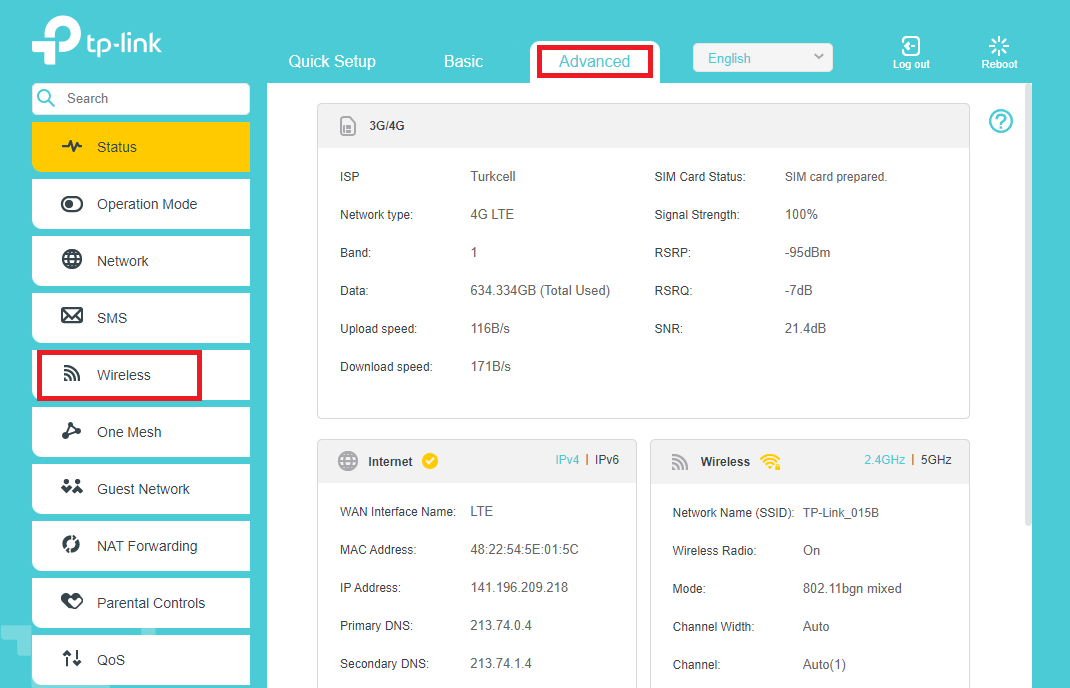Screen dimensions: 1070x688
Task: Open Wireless settings in sidebar
Action: point(123,375)
